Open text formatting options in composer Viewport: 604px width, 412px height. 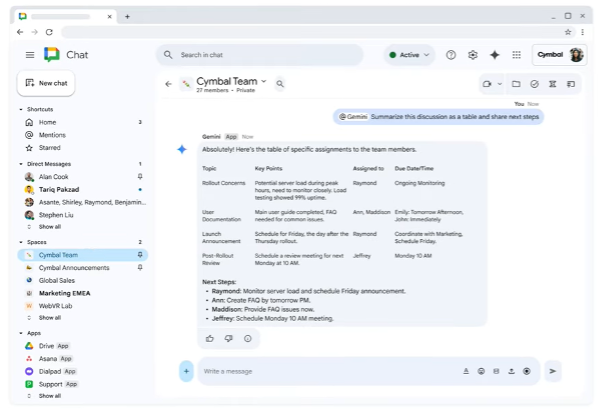pos(466,371)
